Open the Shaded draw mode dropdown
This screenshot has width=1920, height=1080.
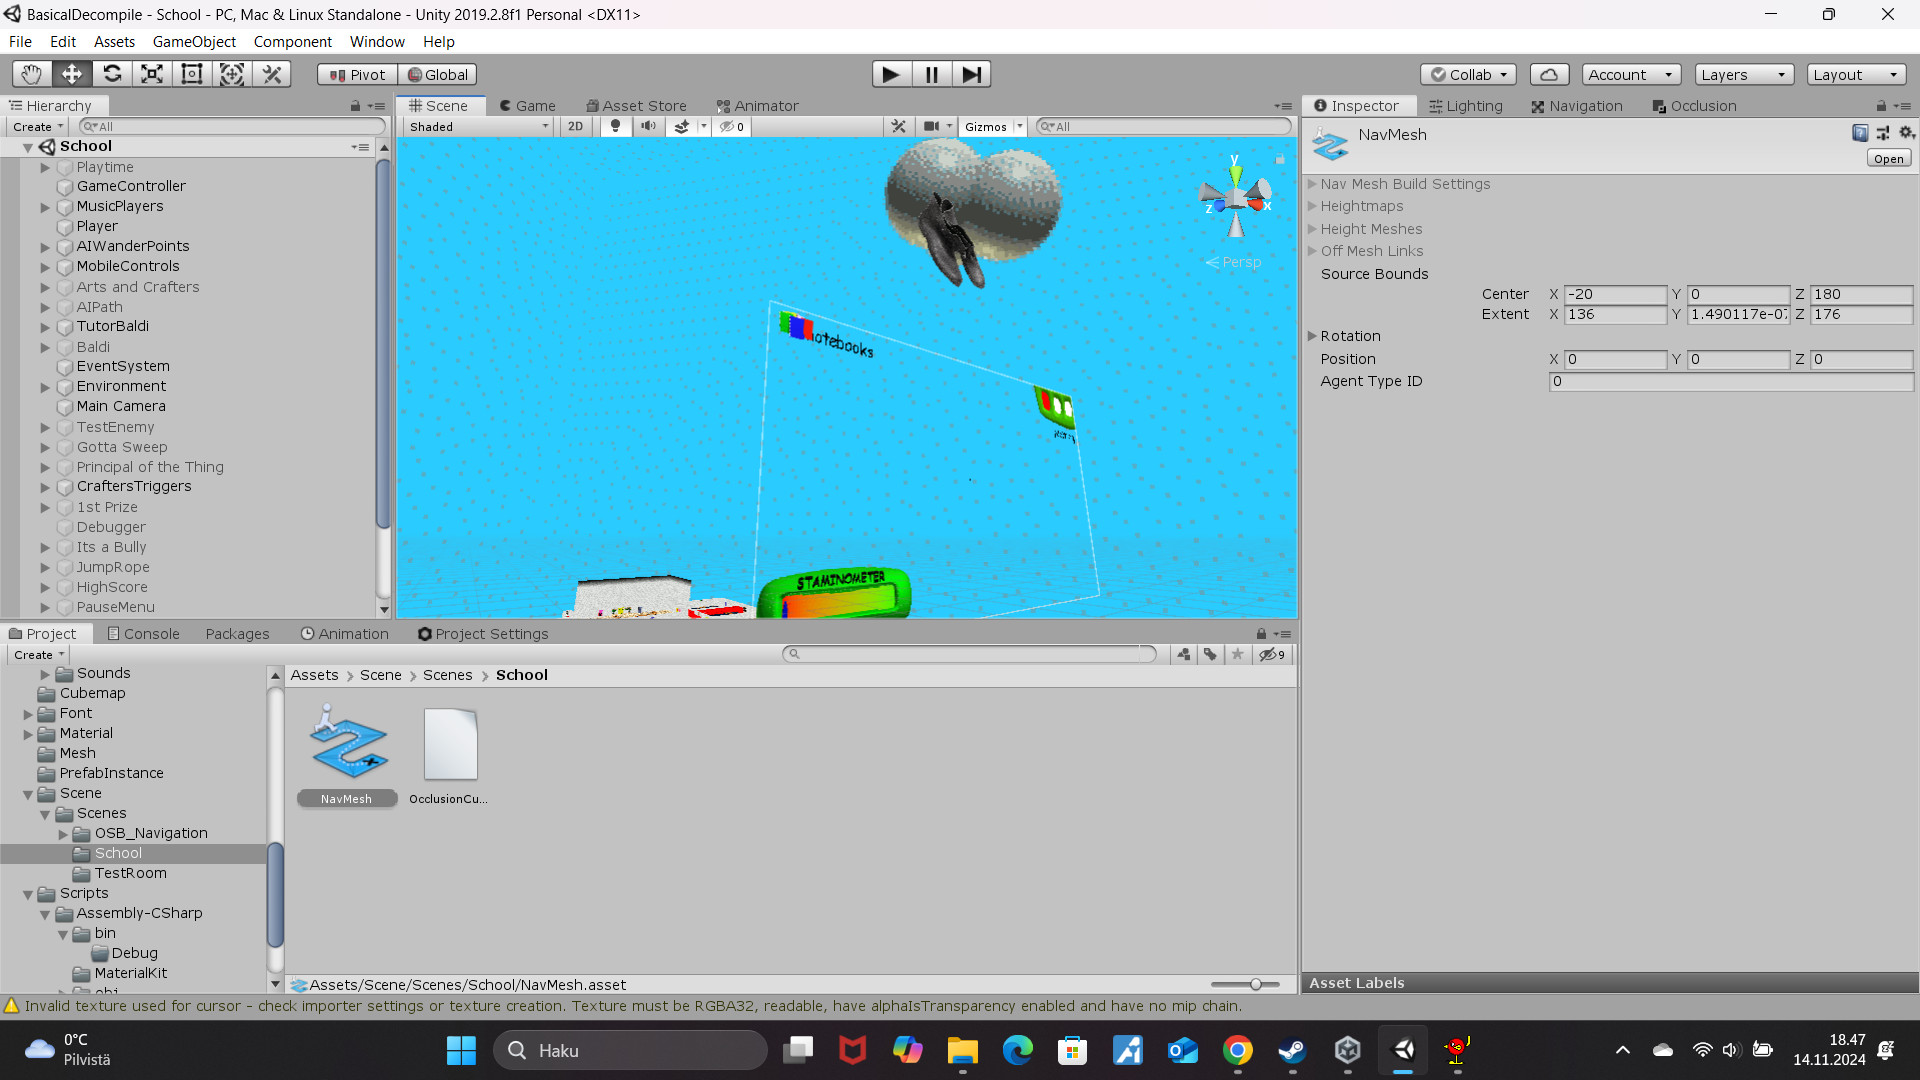coord(477,126)
